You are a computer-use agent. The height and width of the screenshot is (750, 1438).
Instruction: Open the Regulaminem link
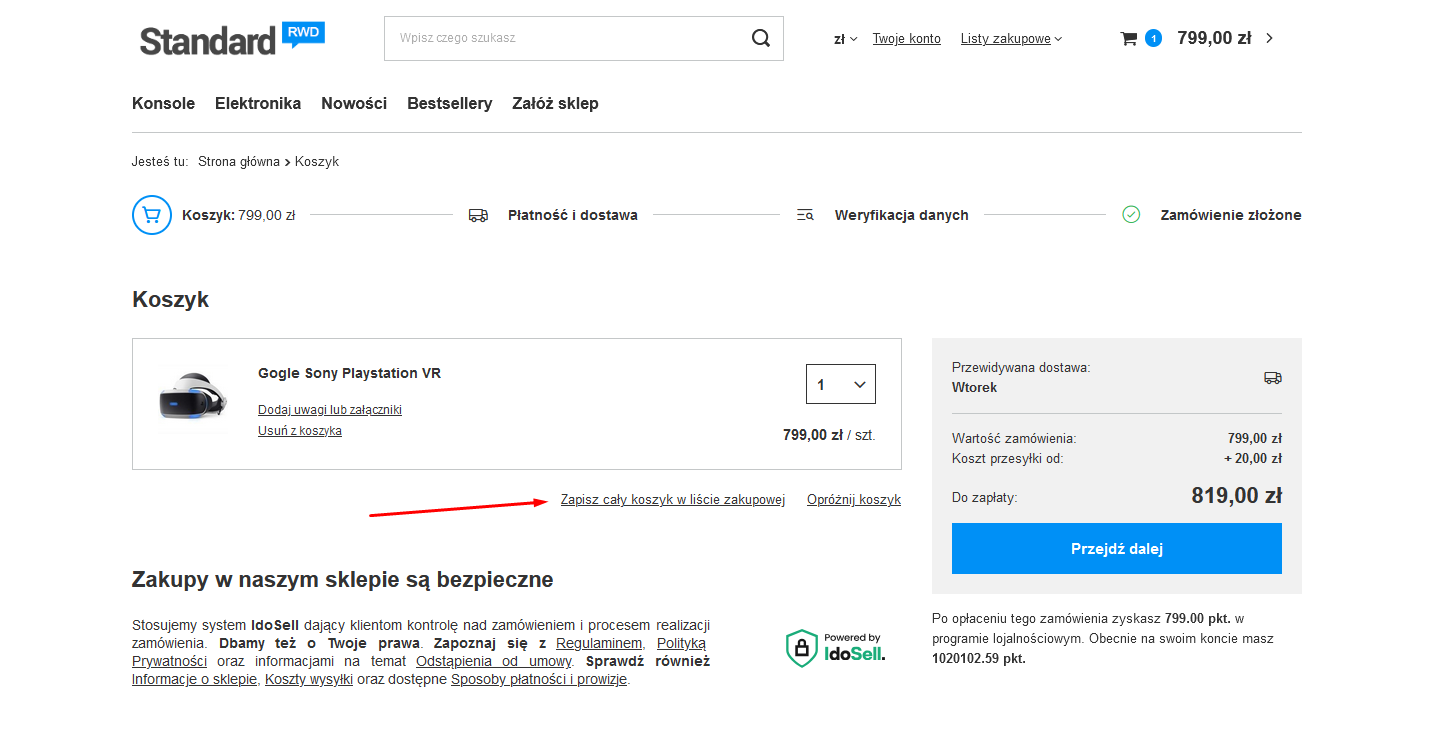(x=599, y=643)
